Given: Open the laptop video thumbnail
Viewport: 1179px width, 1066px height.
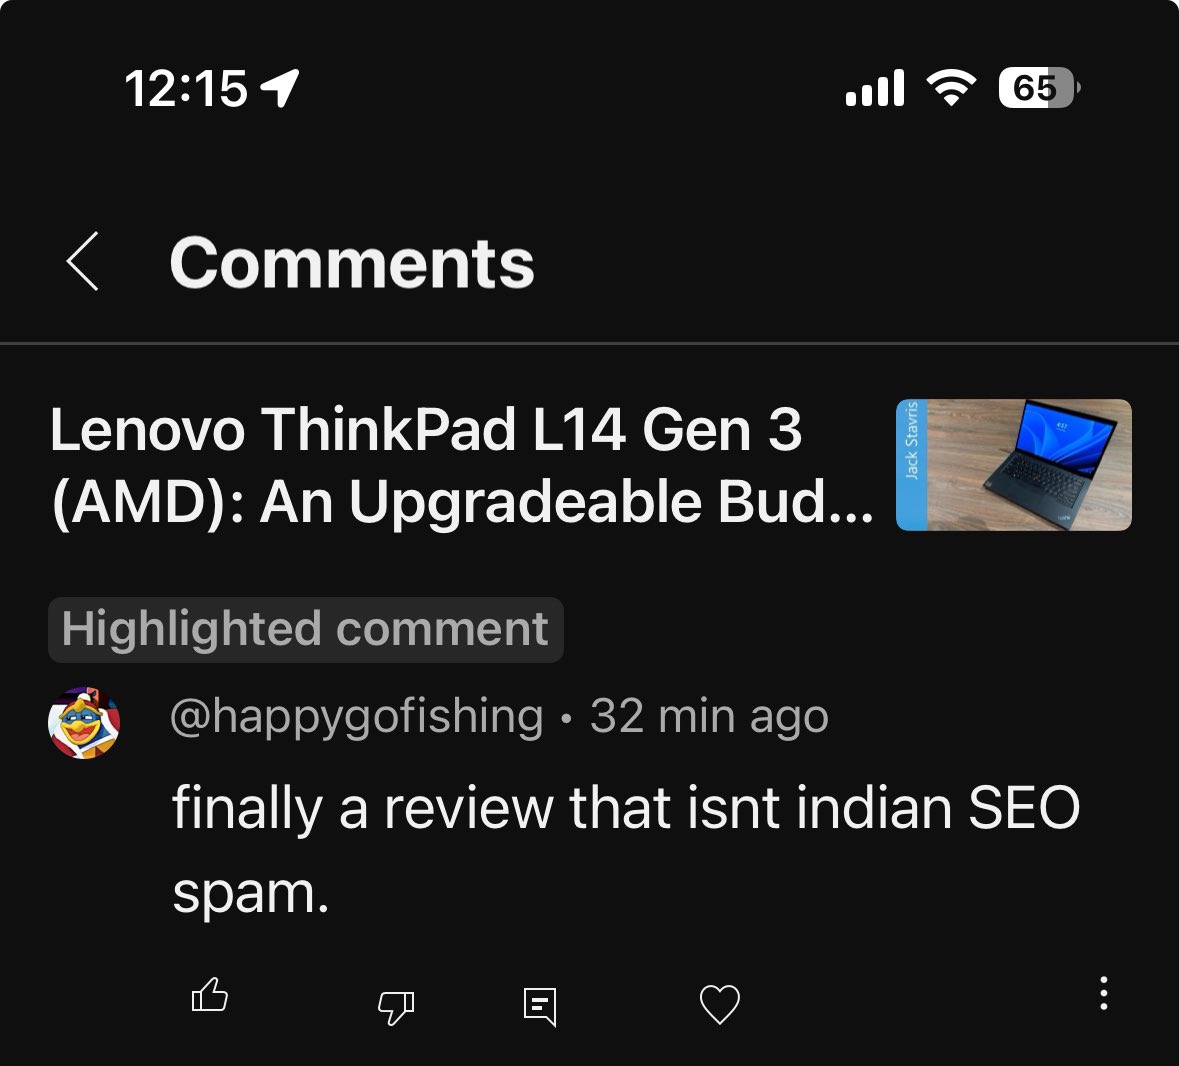Looking at the screenshot, I should (x=1014, y=465).
